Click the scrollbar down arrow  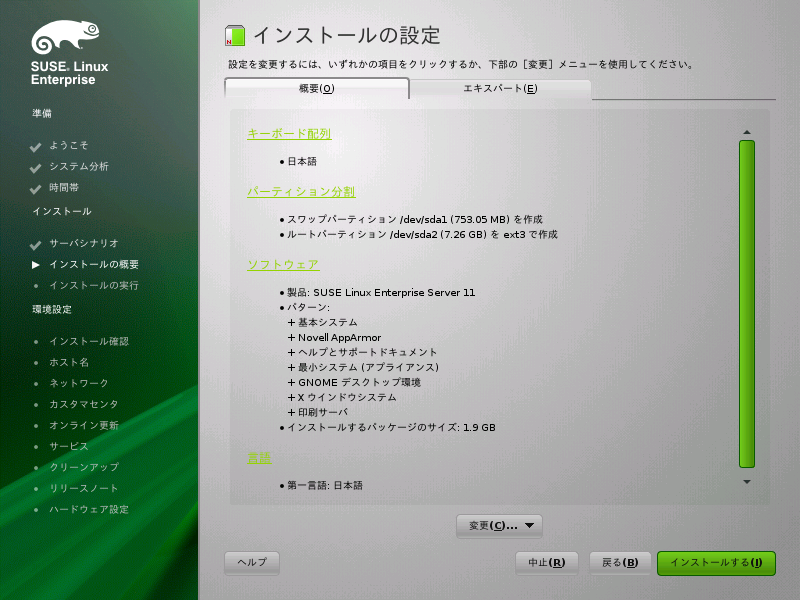point(747,482)
